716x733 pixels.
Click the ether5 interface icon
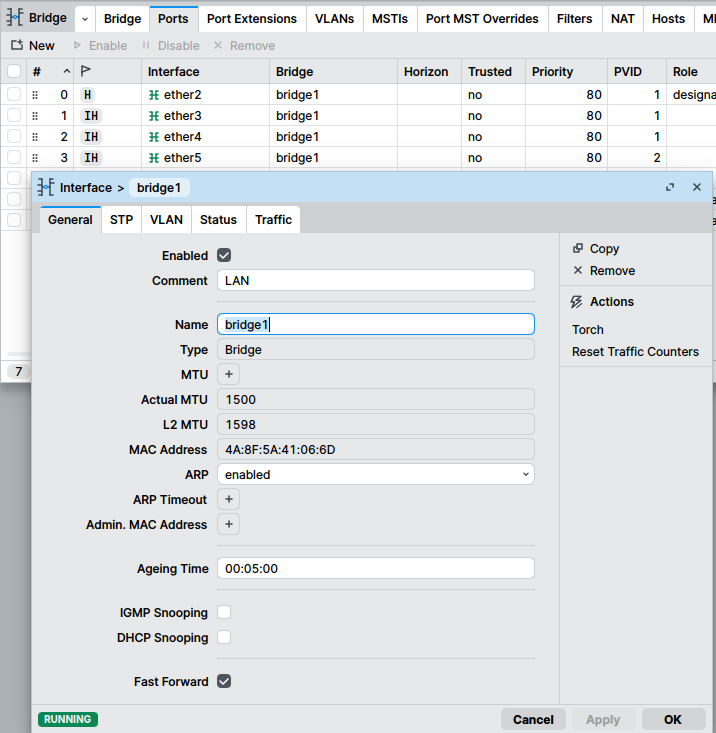pos(154,158)
